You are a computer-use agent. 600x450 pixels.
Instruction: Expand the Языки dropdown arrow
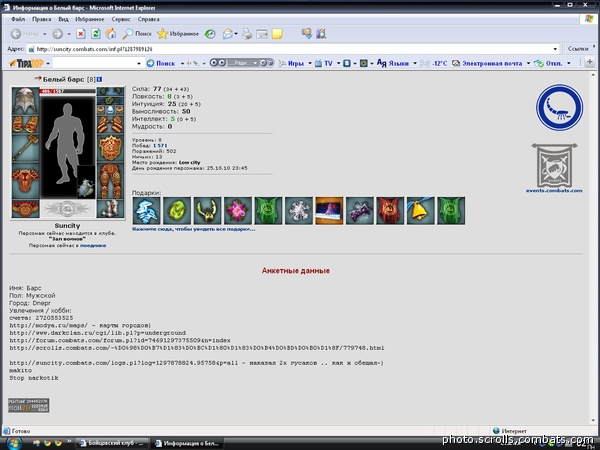tap(414, 63)
